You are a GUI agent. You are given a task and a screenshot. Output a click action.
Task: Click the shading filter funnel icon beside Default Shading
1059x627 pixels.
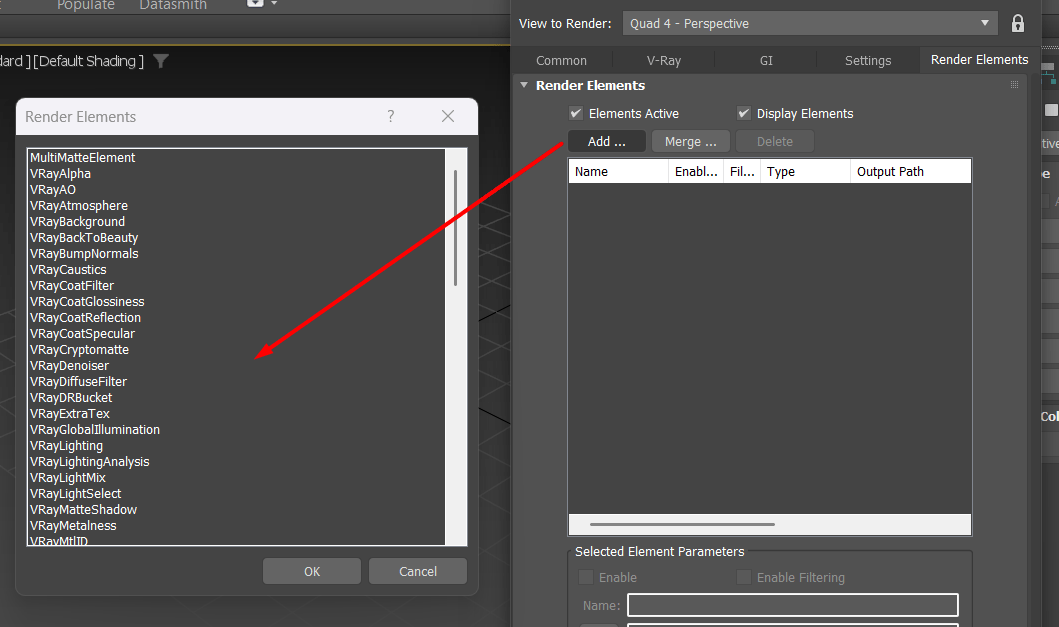160,61
